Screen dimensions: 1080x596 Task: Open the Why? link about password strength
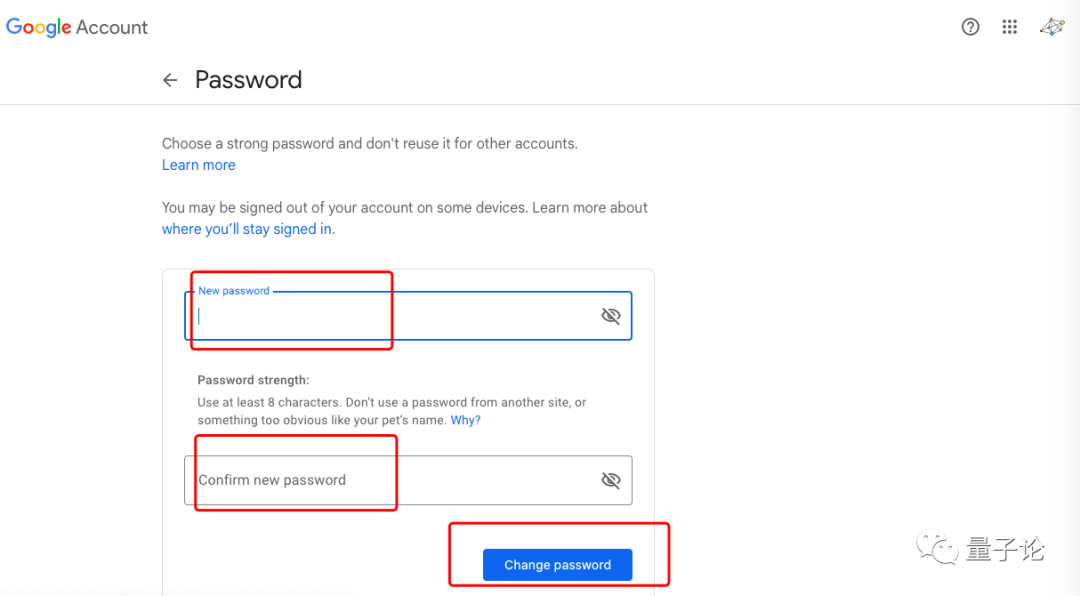point(466,420)
